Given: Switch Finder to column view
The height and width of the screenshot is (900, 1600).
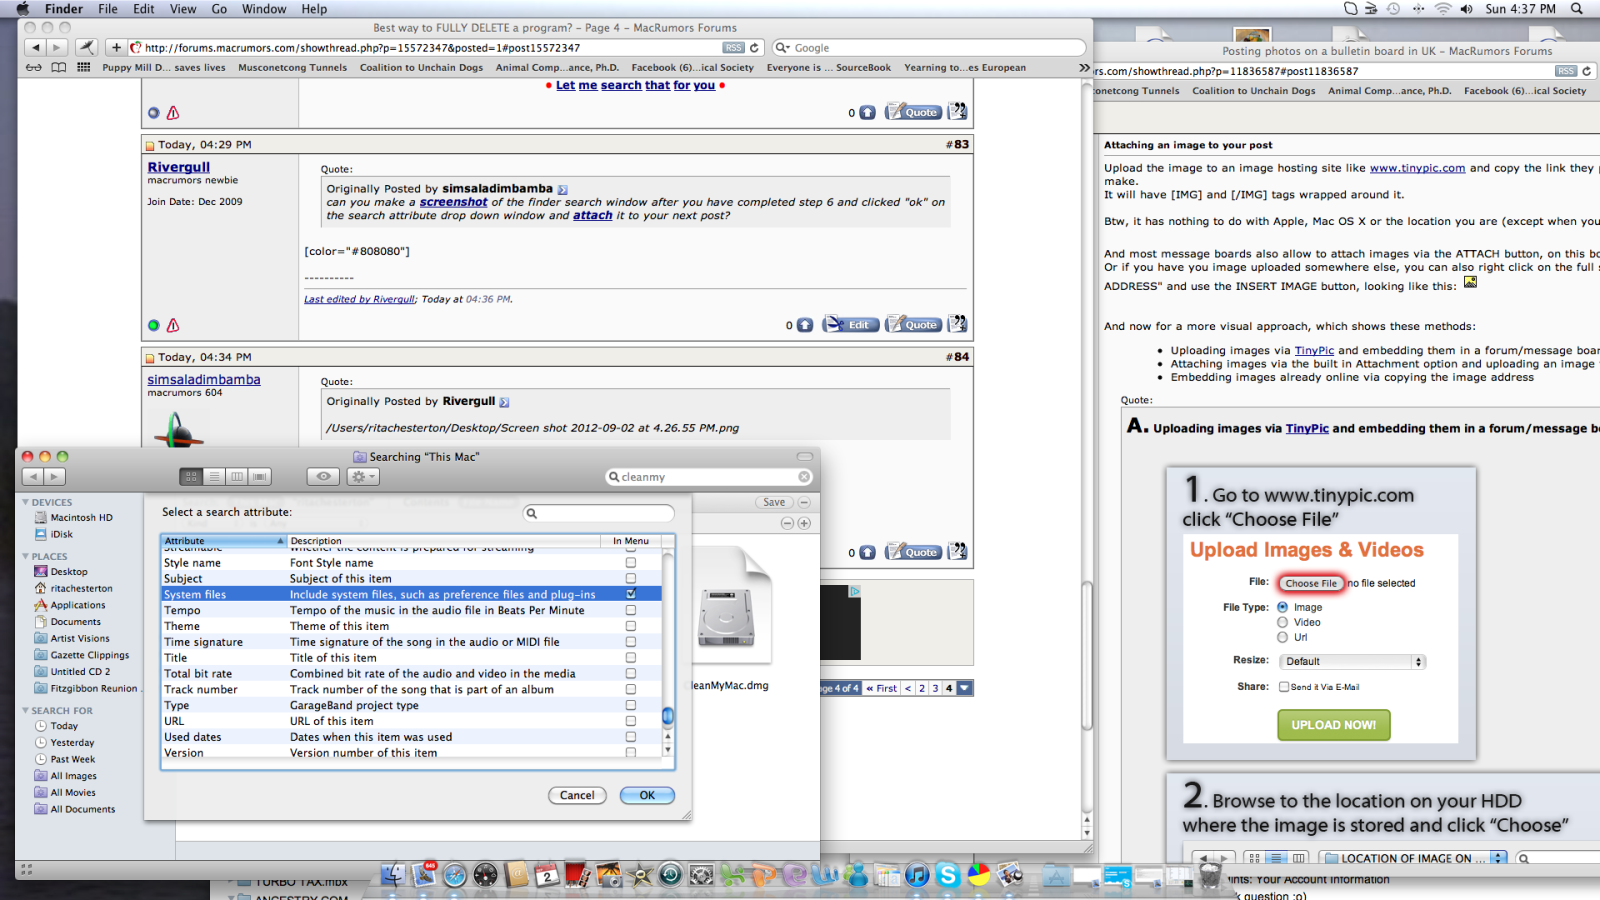Looking at the screenshot, I should 237,477.
